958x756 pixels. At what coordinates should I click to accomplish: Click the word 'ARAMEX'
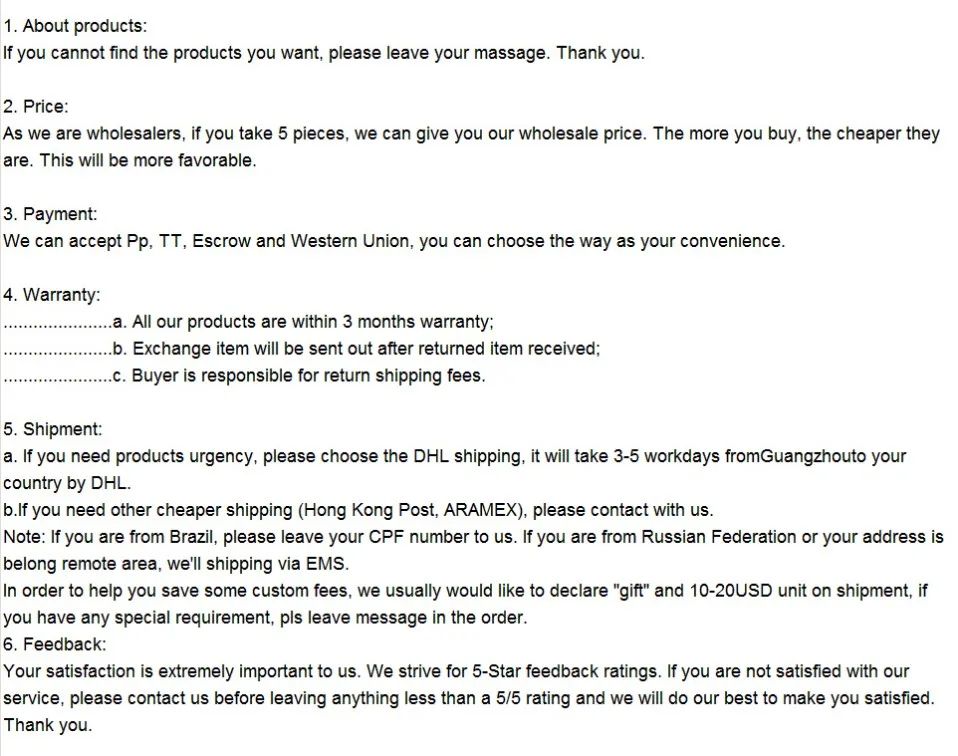click(x=481, y=510)
